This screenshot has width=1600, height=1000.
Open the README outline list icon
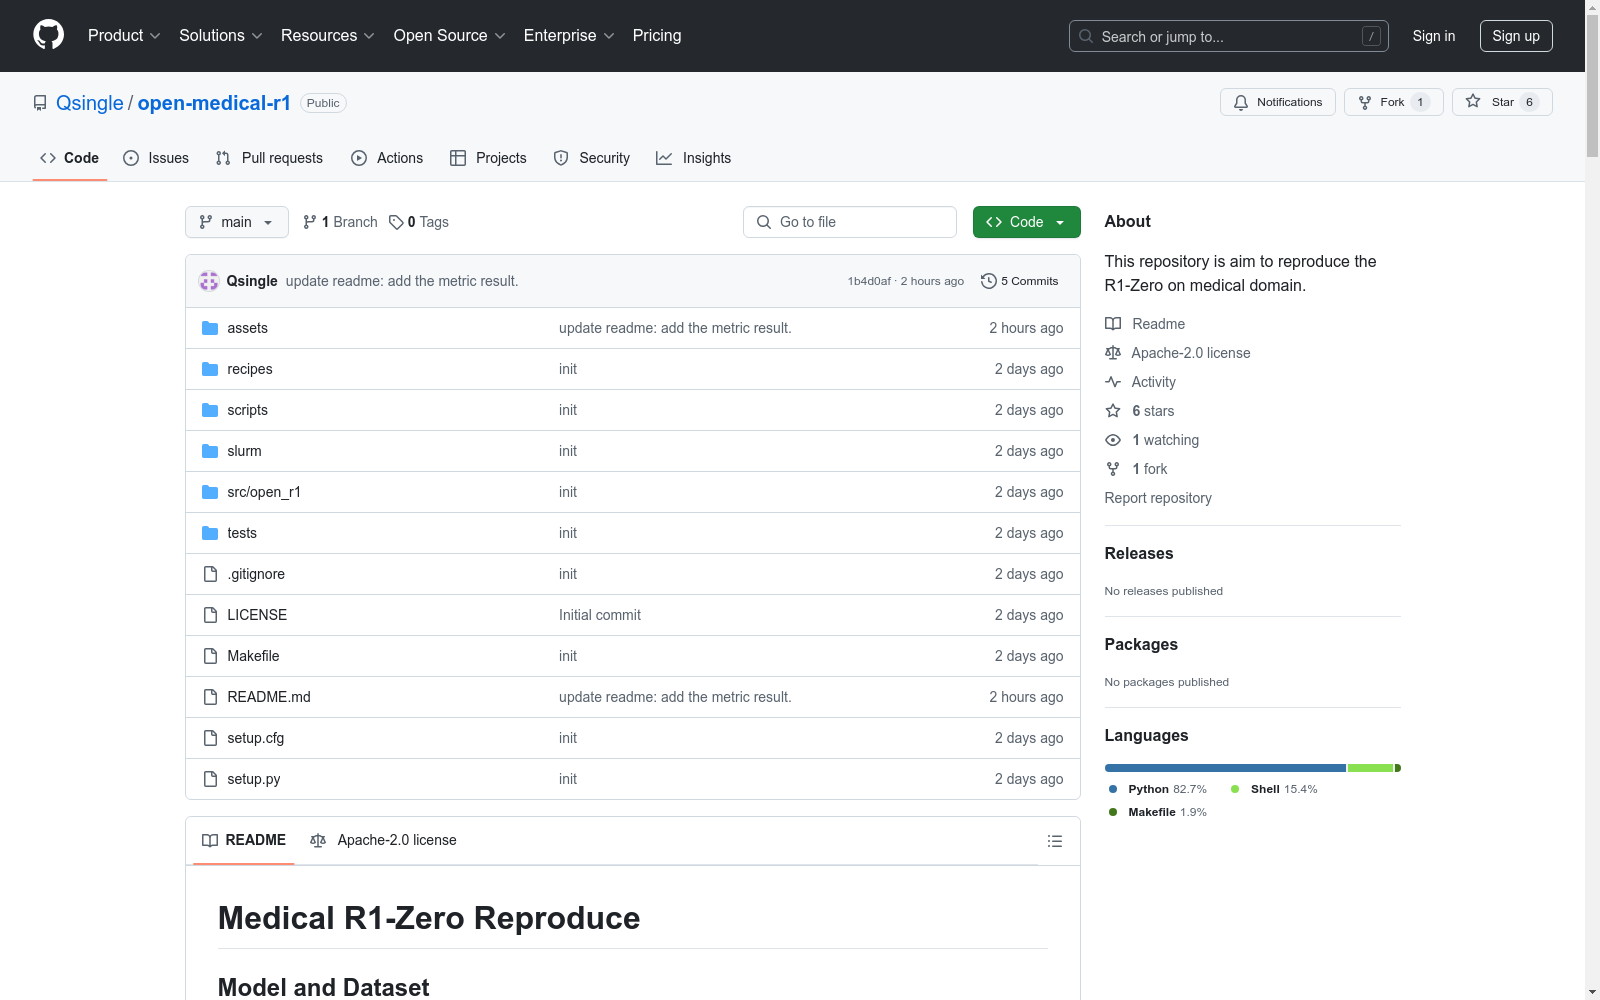pyautogui.click(x=1054, y=841)
